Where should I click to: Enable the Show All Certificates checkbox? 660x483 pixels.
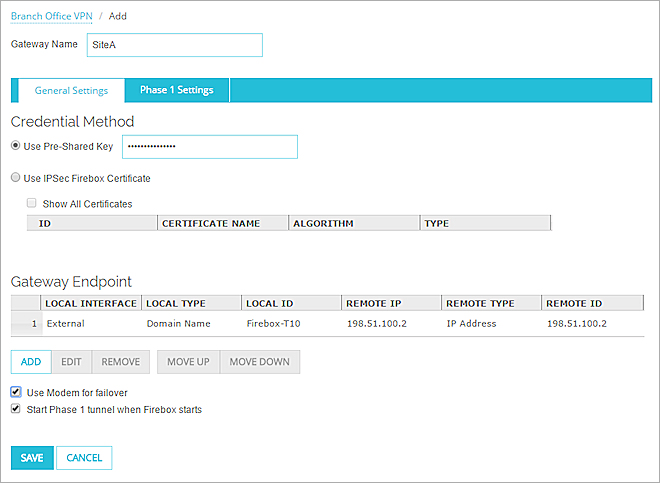pos(32,204)
